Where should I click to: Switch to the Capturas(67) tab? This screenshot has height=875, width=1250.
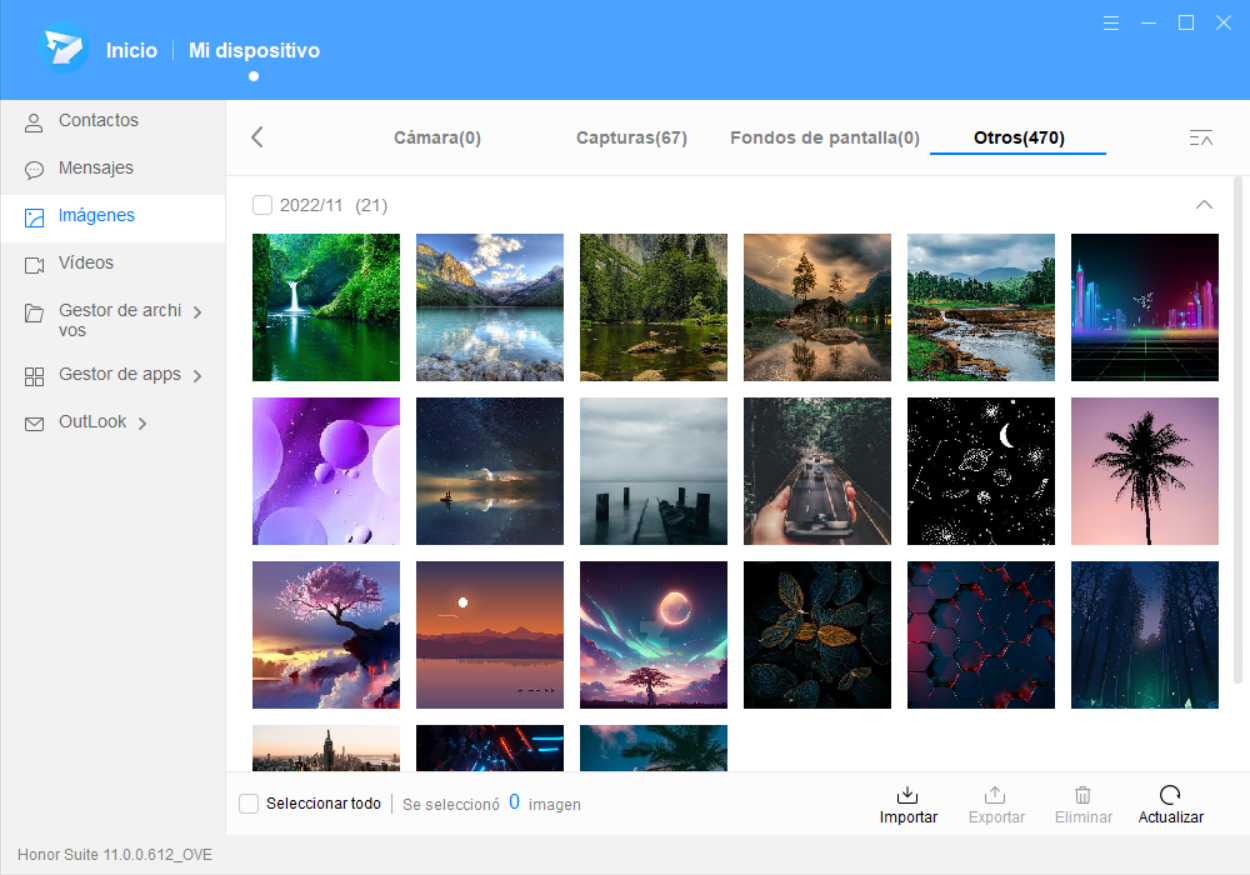631,138
